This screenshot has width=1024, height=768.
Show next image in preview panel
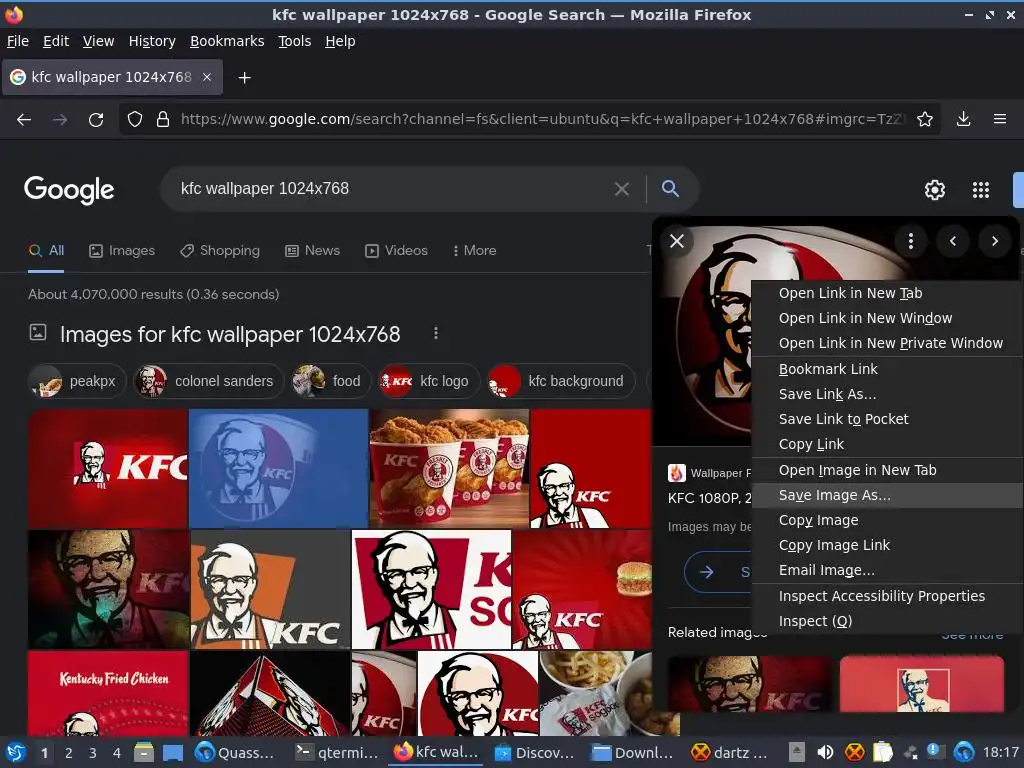pyautogui.click(x=995, y=241)
